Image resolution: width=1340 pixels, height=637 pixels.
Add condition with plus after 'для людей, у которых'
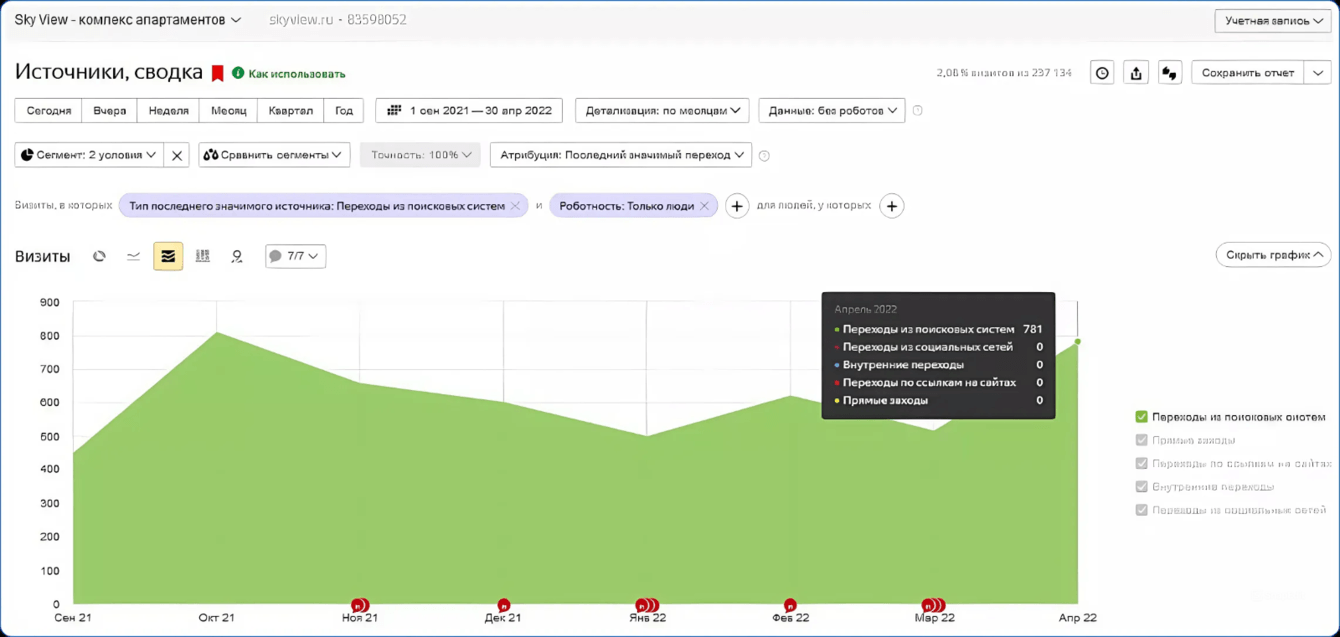pyautogui.click(x=892, y=206)
